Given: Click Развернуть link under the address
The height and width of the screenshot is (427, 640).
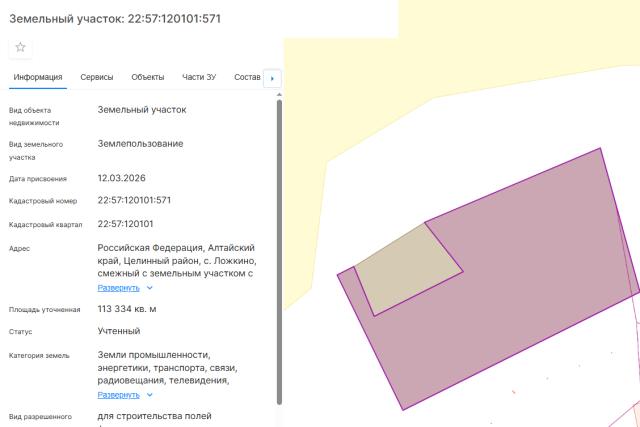Looking at the screenshot, I should coord(119,287).
